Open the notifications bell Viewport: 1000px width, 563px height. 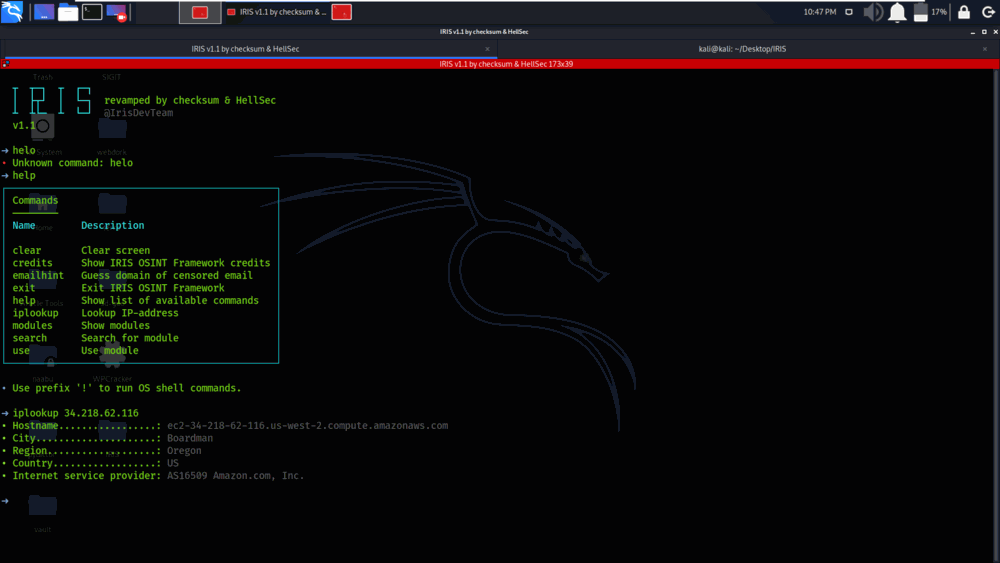[897, 12]
